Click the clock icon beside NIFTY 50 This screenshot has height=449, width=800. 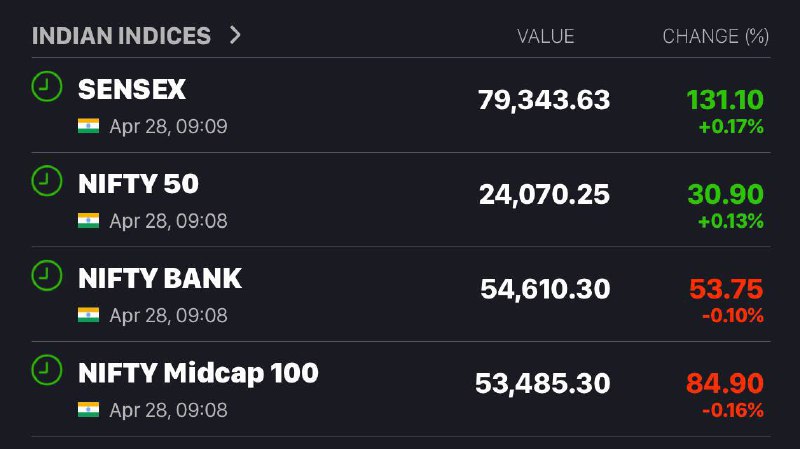click(x=46, y=181)
